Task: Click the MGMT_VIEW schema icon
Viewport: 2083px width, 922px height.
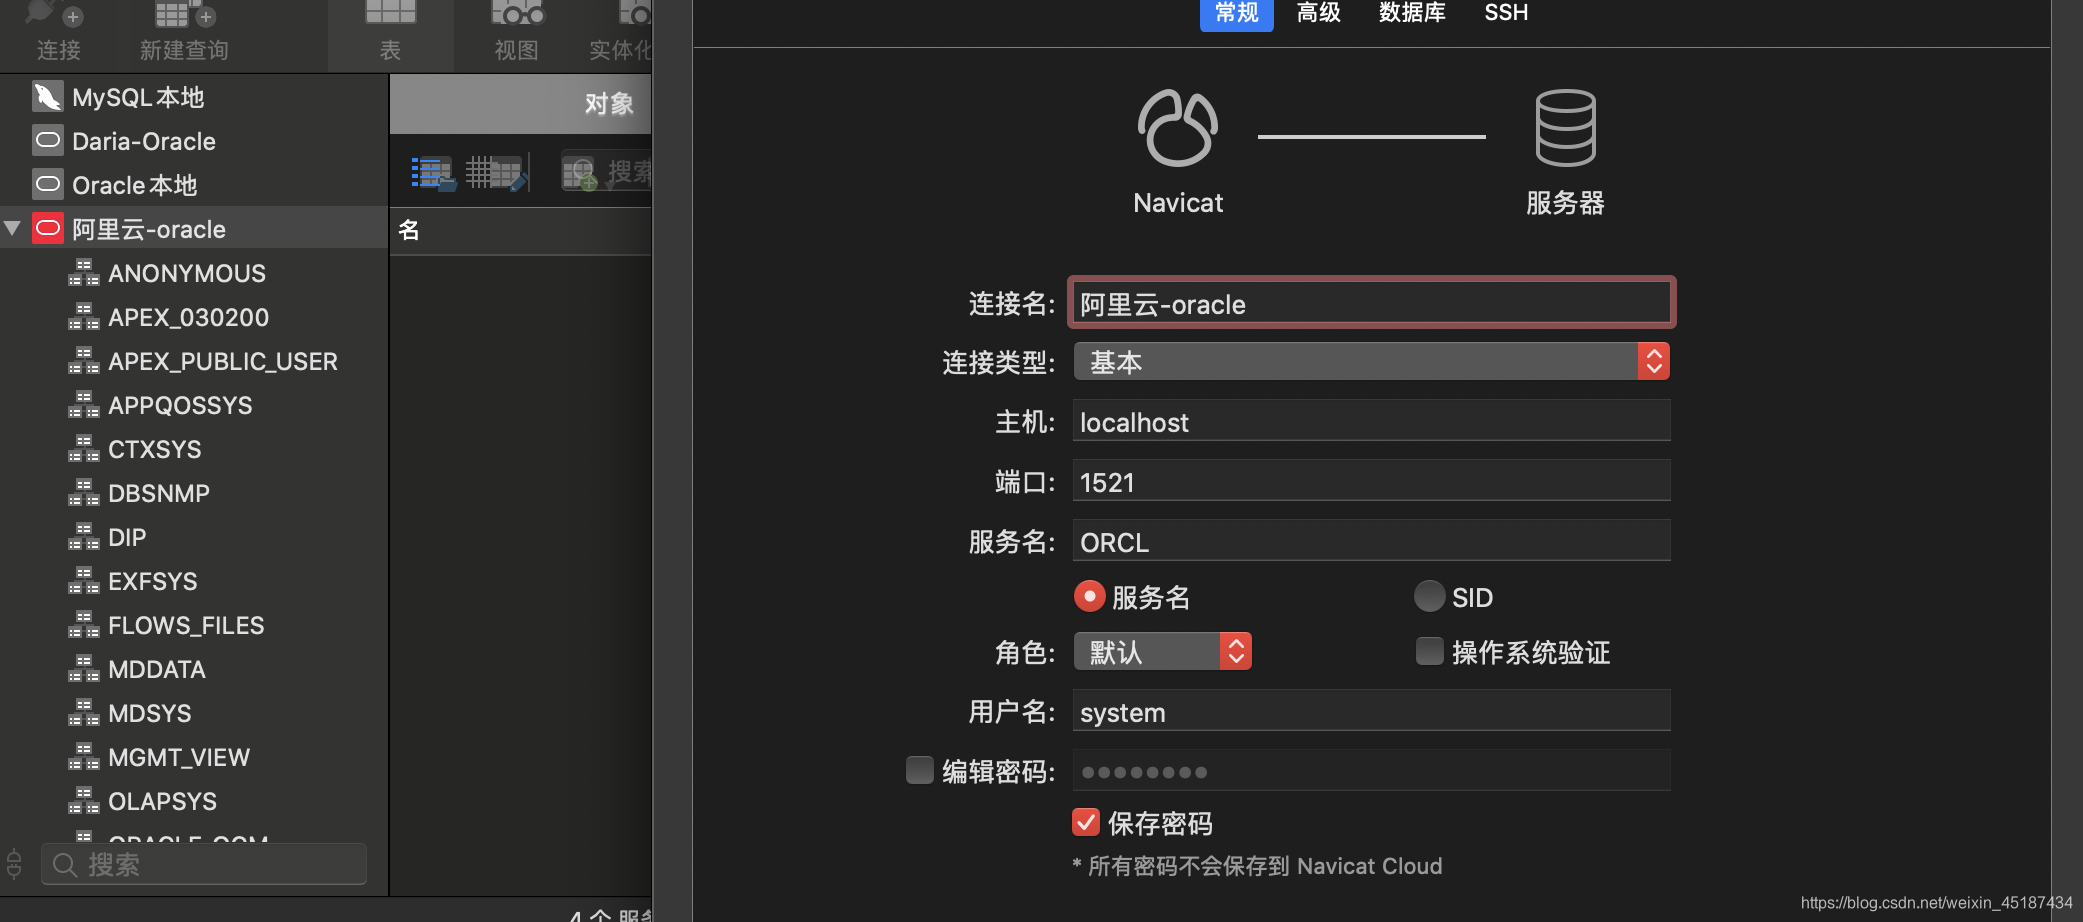Action: point(84,757)
